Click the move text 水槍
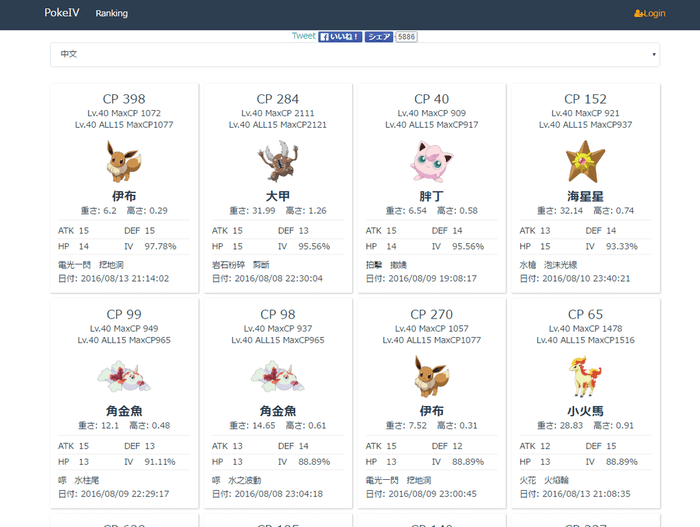The image size is (700, 527). pos(528,265)
